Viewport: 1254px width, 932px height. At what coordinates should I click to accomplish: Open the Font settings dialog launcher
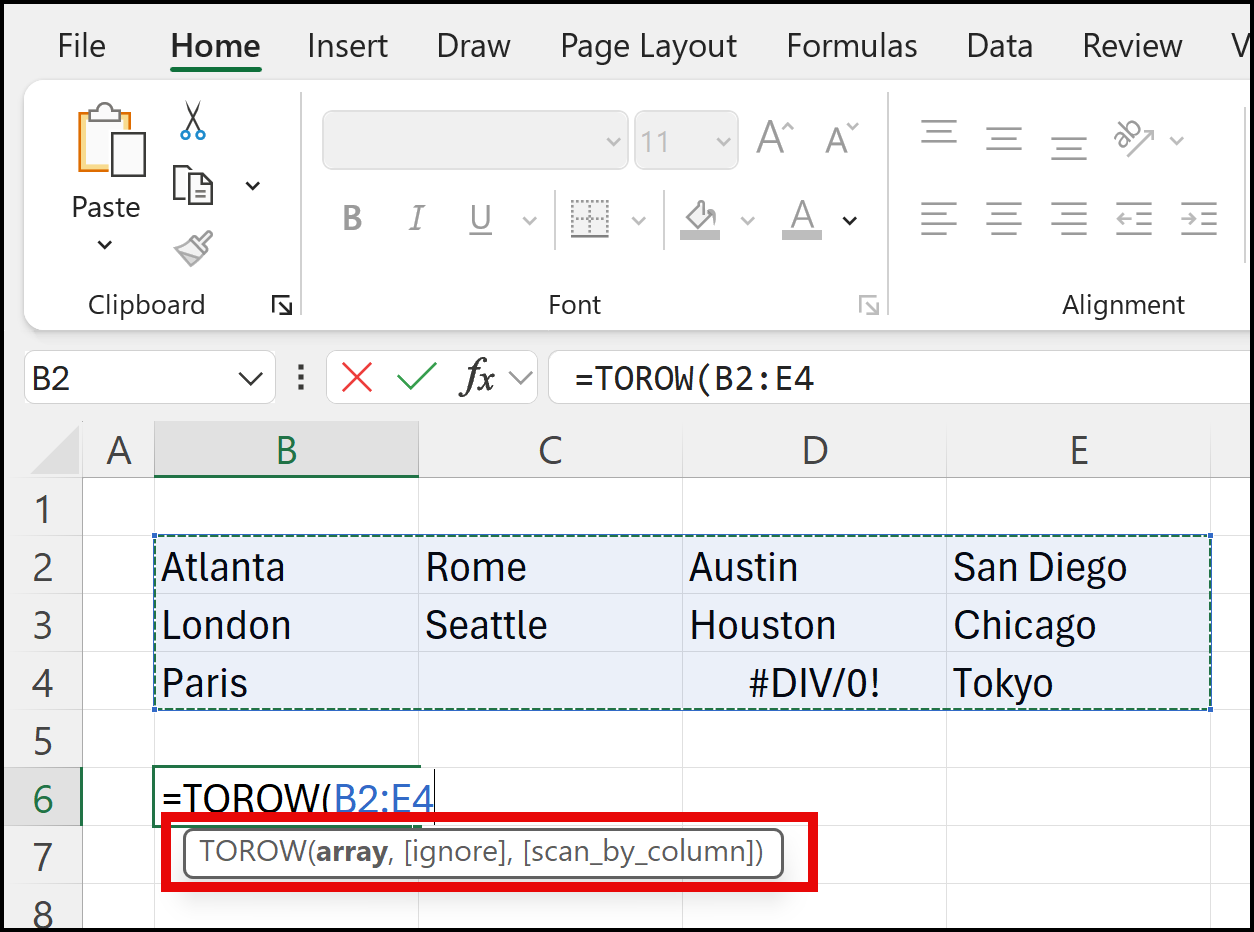tap(869, 303)
